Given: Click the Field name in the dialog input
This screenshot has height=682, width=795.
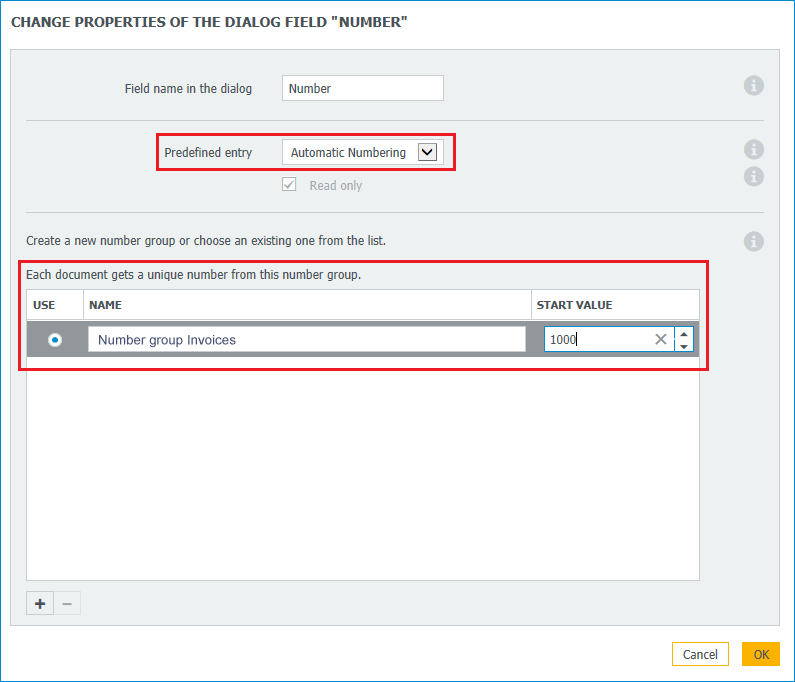Looking at the screenshot, I should [x=362, y=88].
